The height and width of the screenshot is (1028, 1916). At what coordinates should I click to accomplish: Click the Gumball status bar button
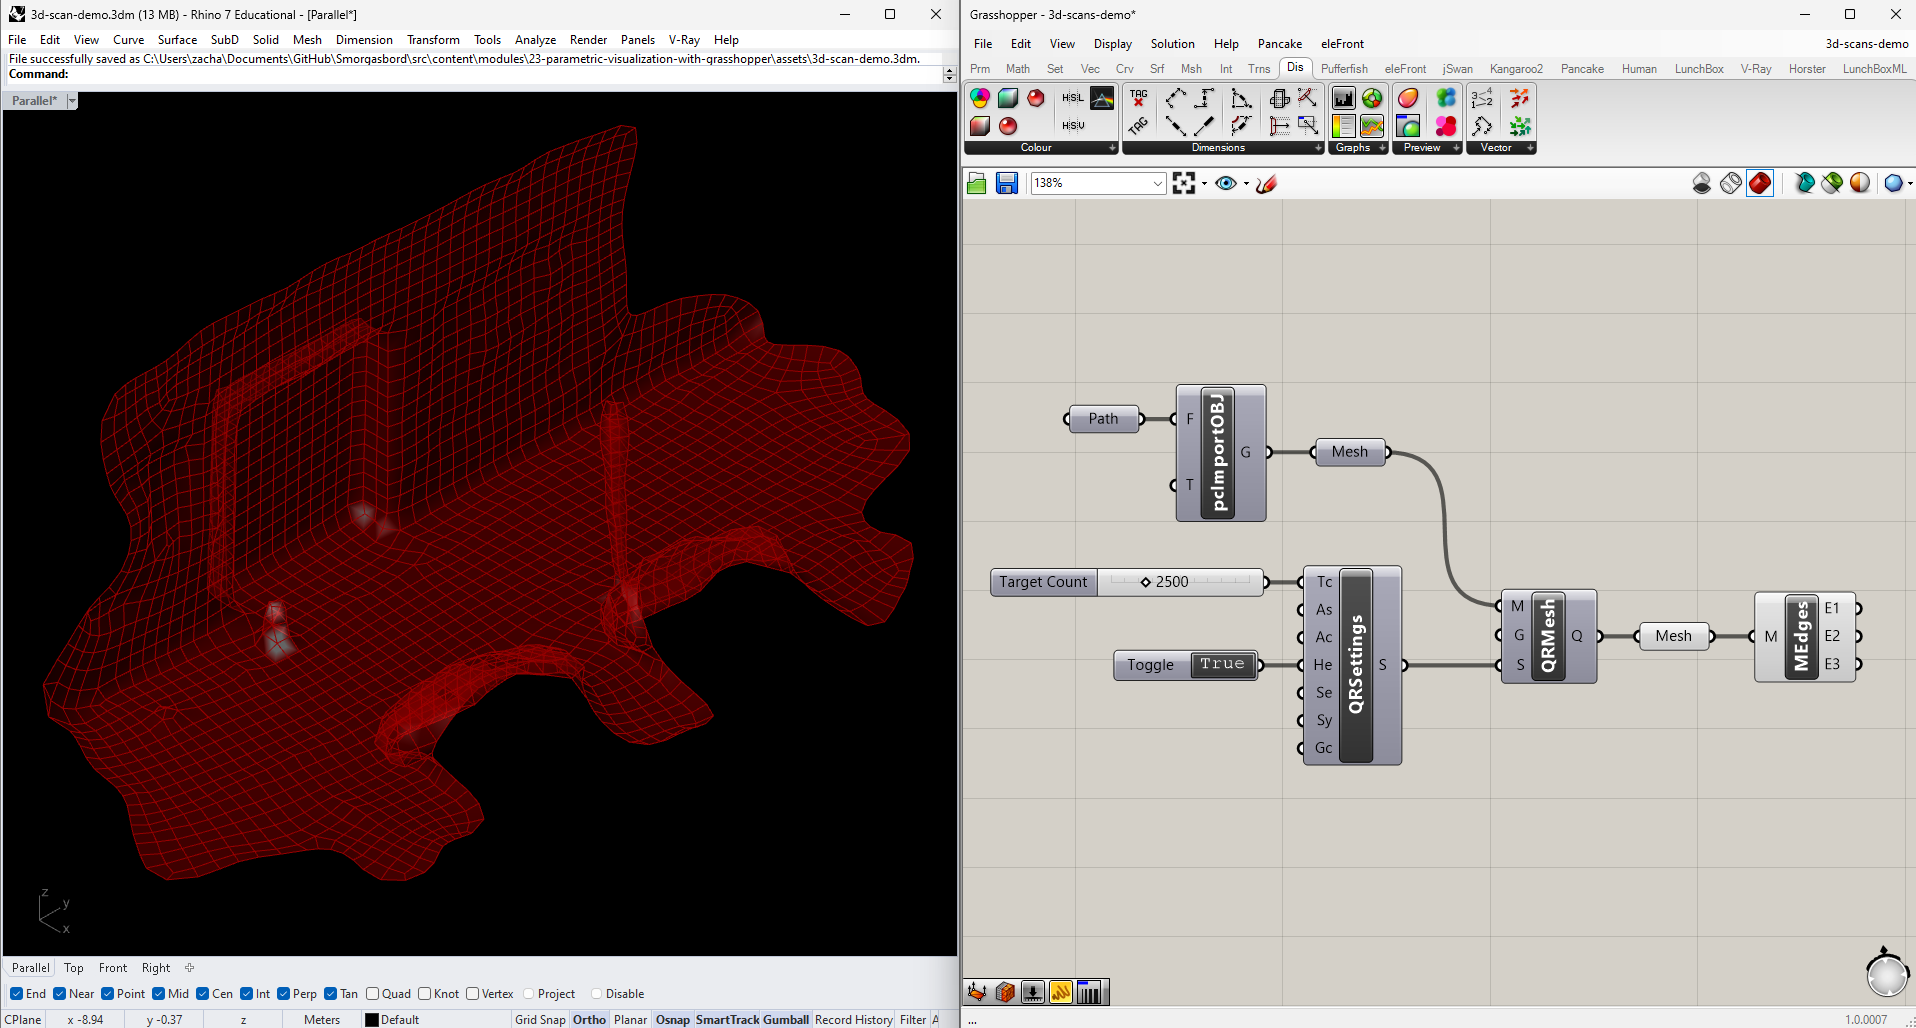click(x=786, y=1020)
